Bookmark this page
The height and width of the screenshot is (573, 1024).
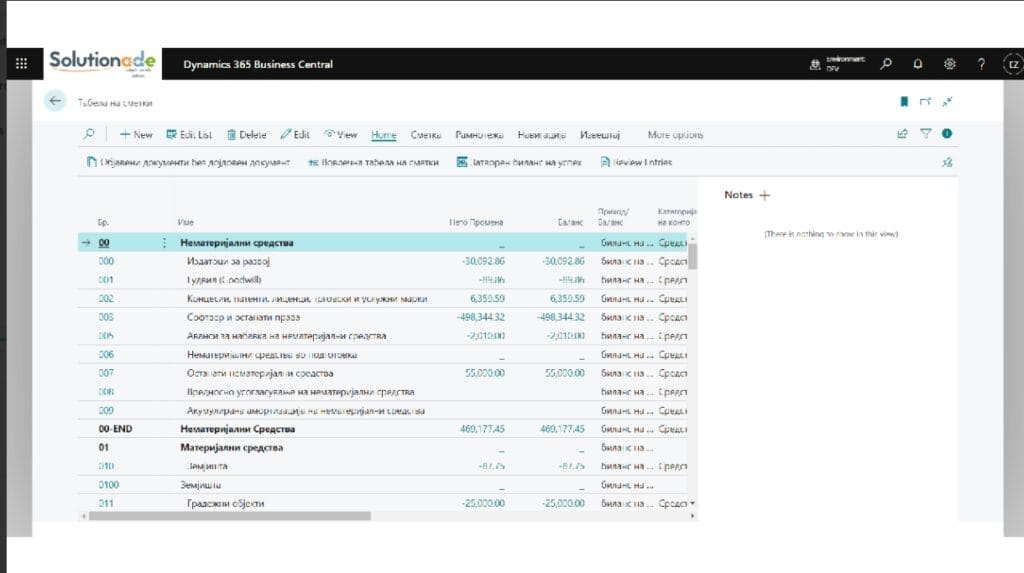point(904,101)
